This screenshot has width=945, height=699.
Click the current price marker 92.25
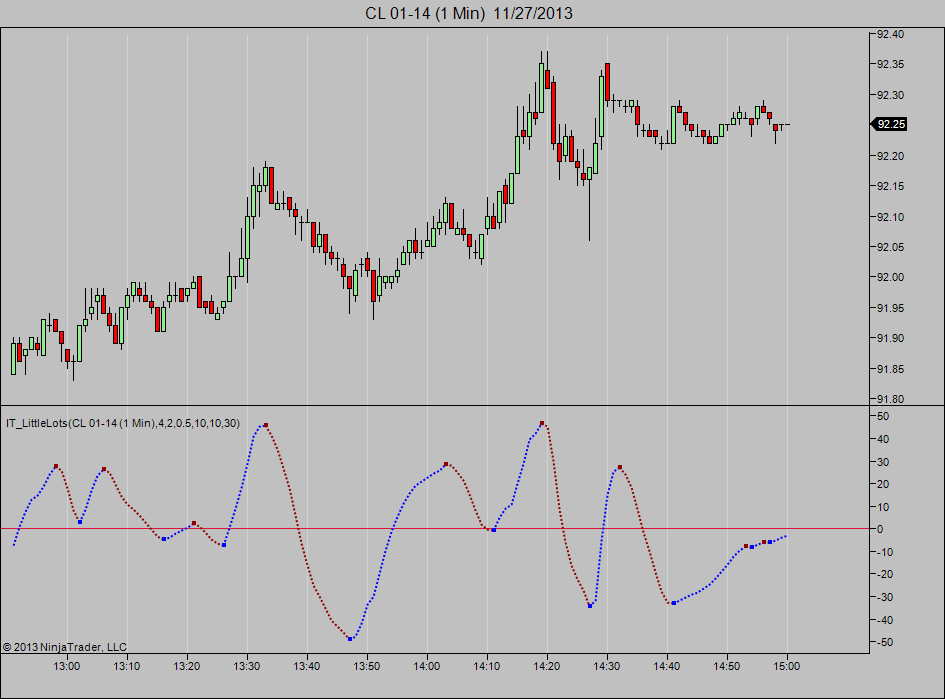click(890, 124)
